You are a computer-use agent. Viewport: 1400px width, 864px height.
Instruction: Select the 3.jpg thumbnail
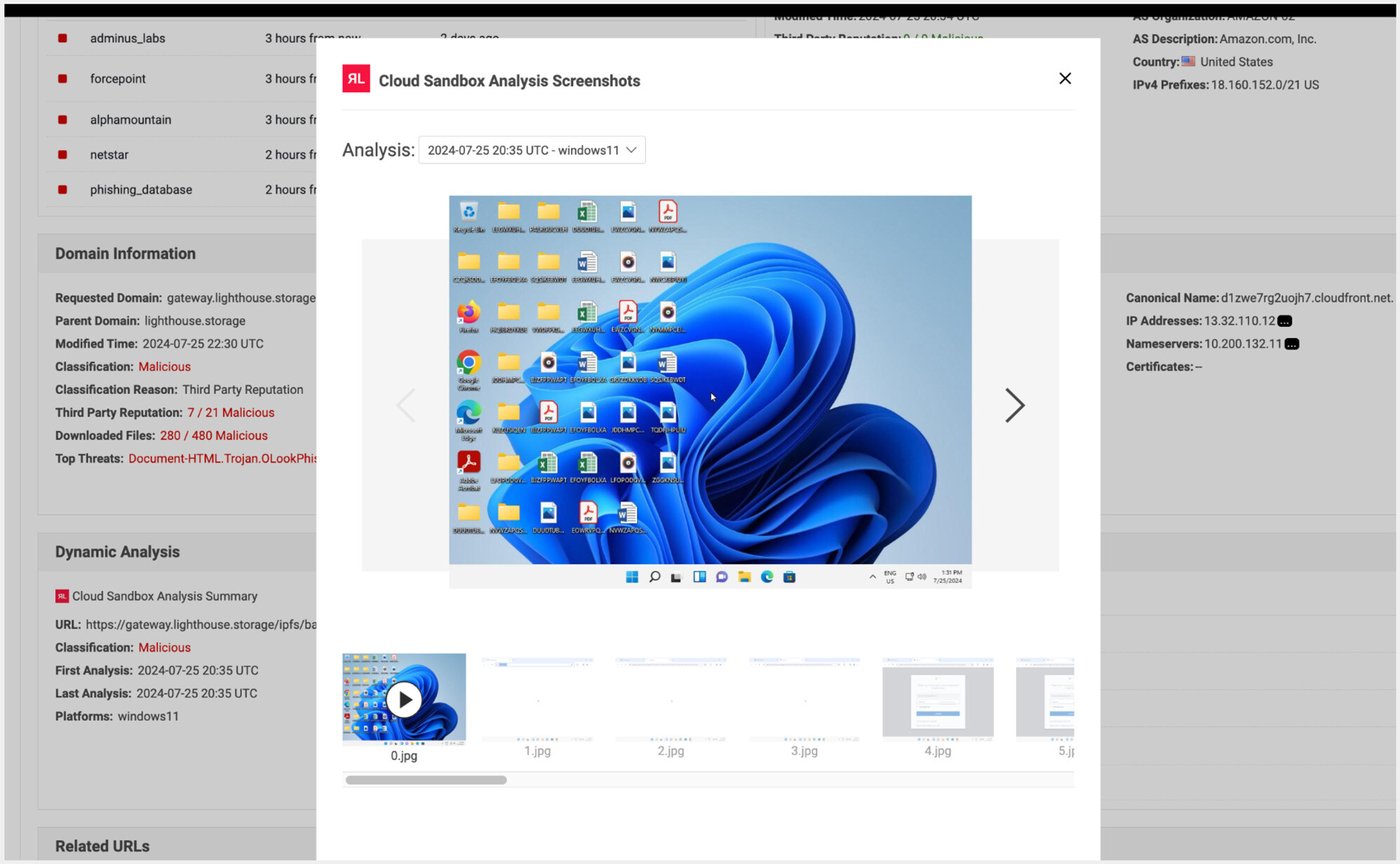805,698
